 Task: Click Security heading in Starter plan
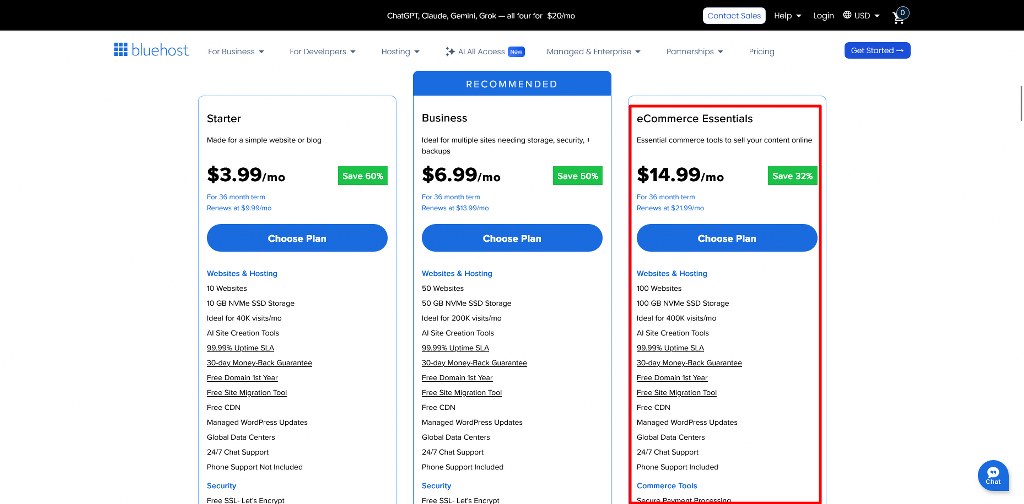pos(221,486)
